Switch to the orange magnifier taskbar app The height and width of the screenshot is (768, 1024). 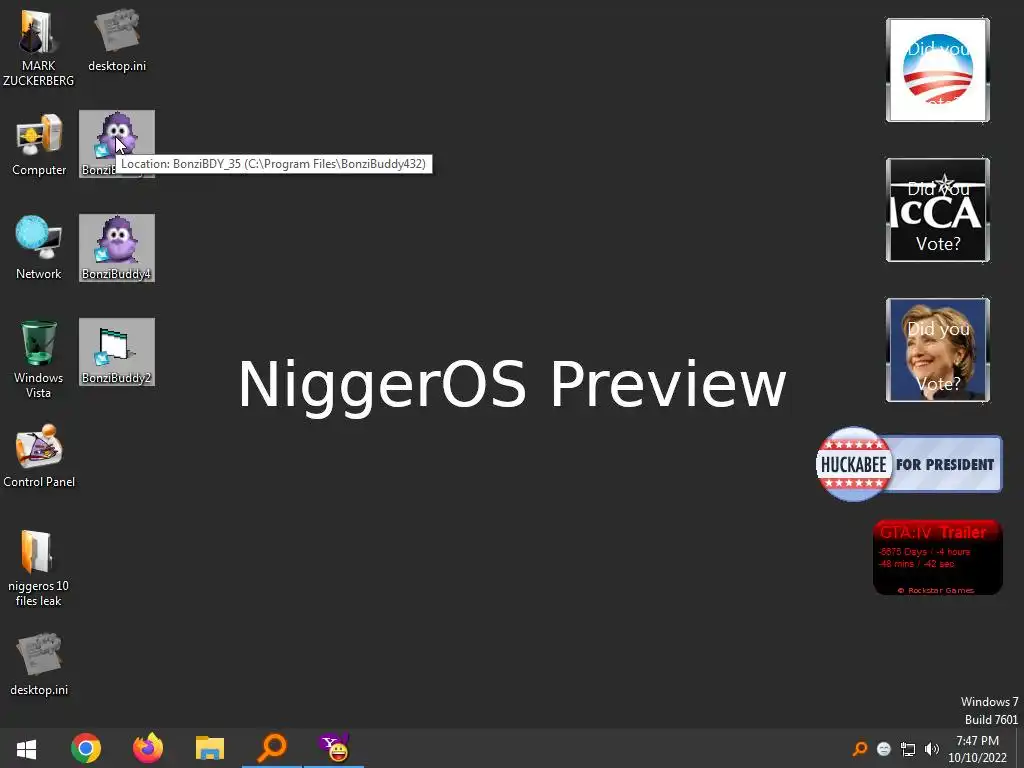(x=272, y=748)
